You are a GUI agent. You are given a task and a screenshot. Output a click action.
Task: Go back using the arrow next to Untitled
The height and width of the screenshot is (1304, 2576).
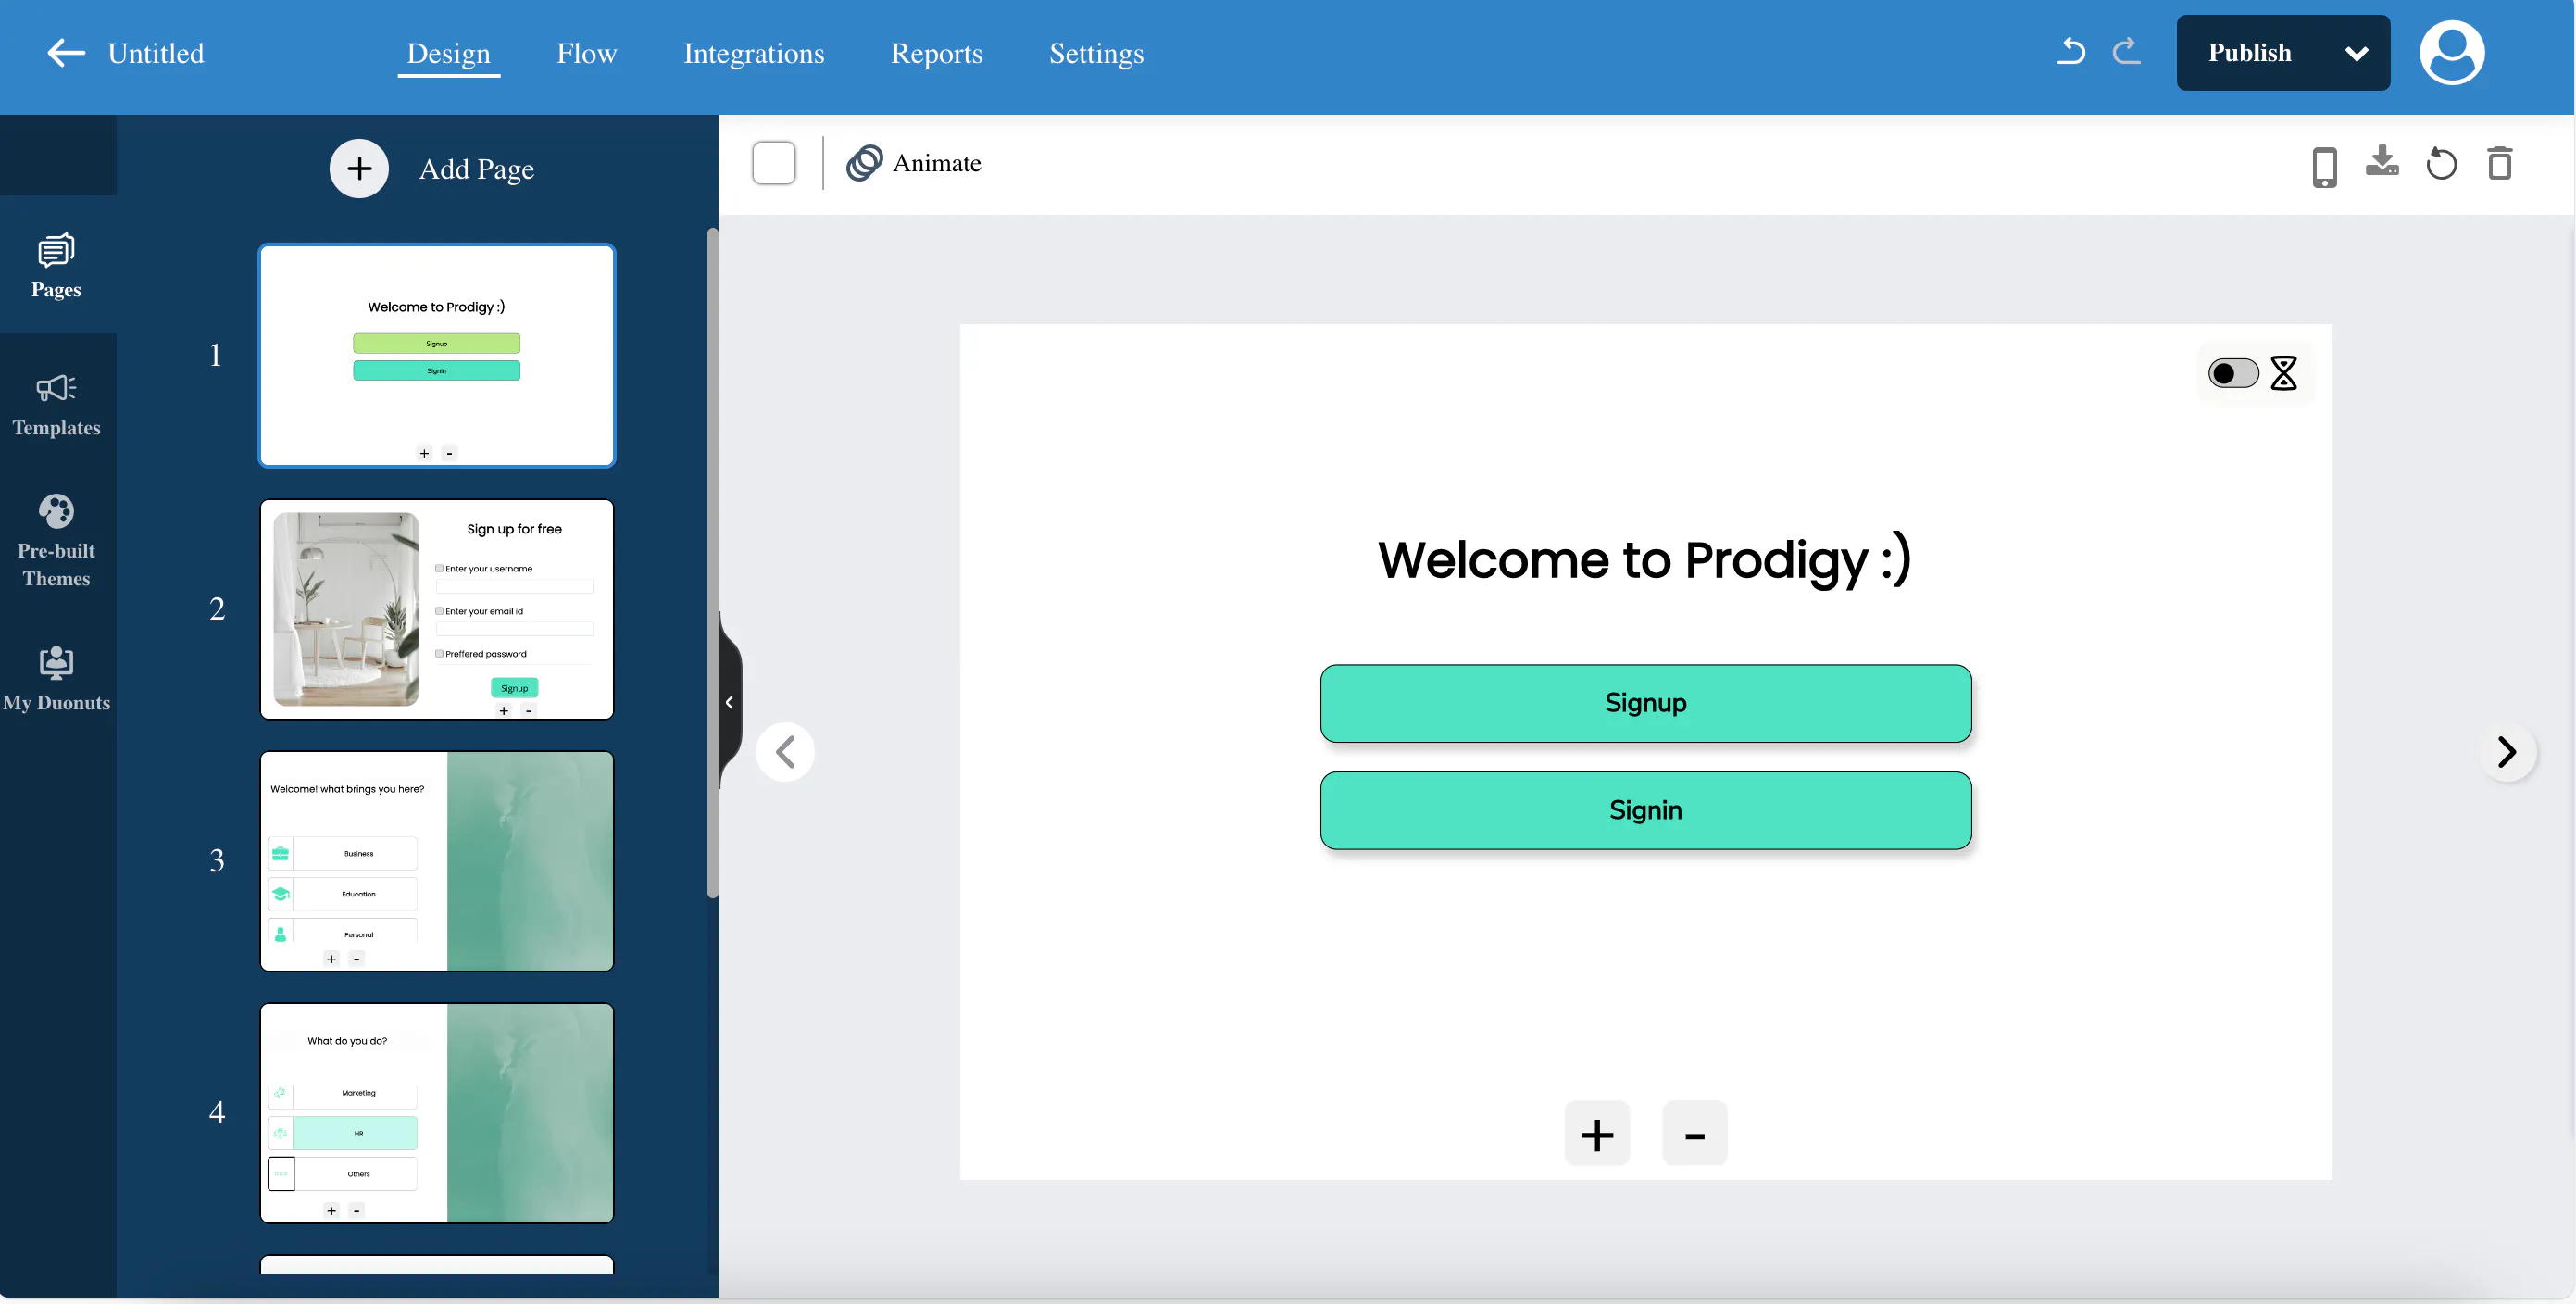[66, 53]
